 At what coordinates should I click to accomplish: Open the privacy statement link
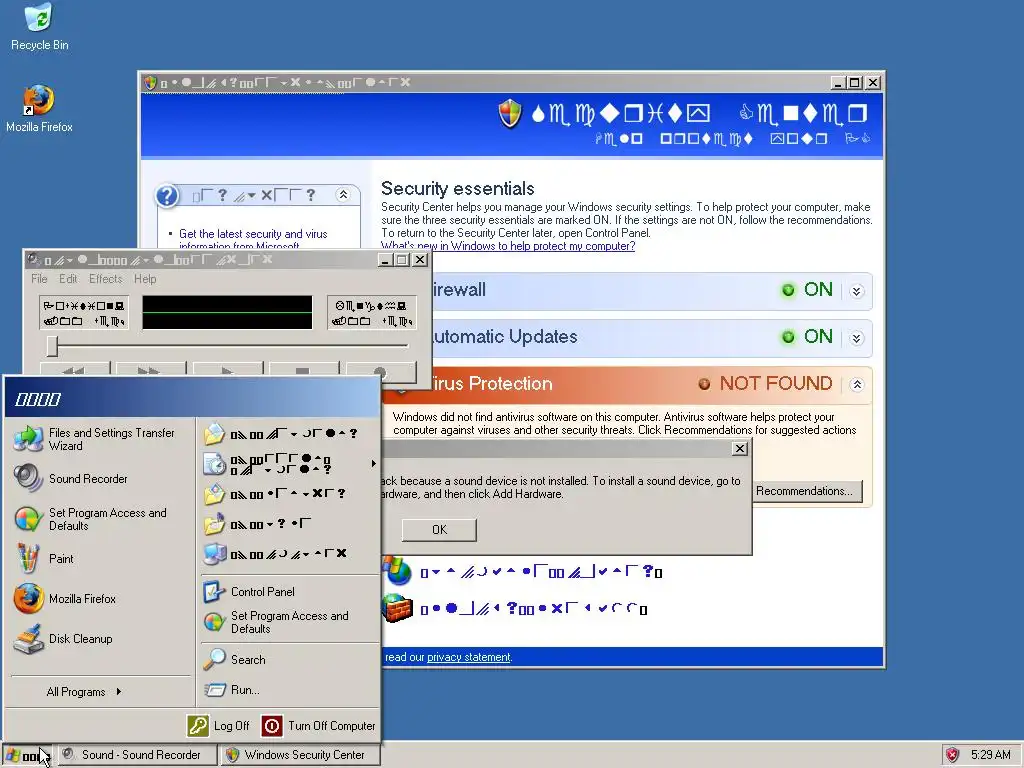468,657
